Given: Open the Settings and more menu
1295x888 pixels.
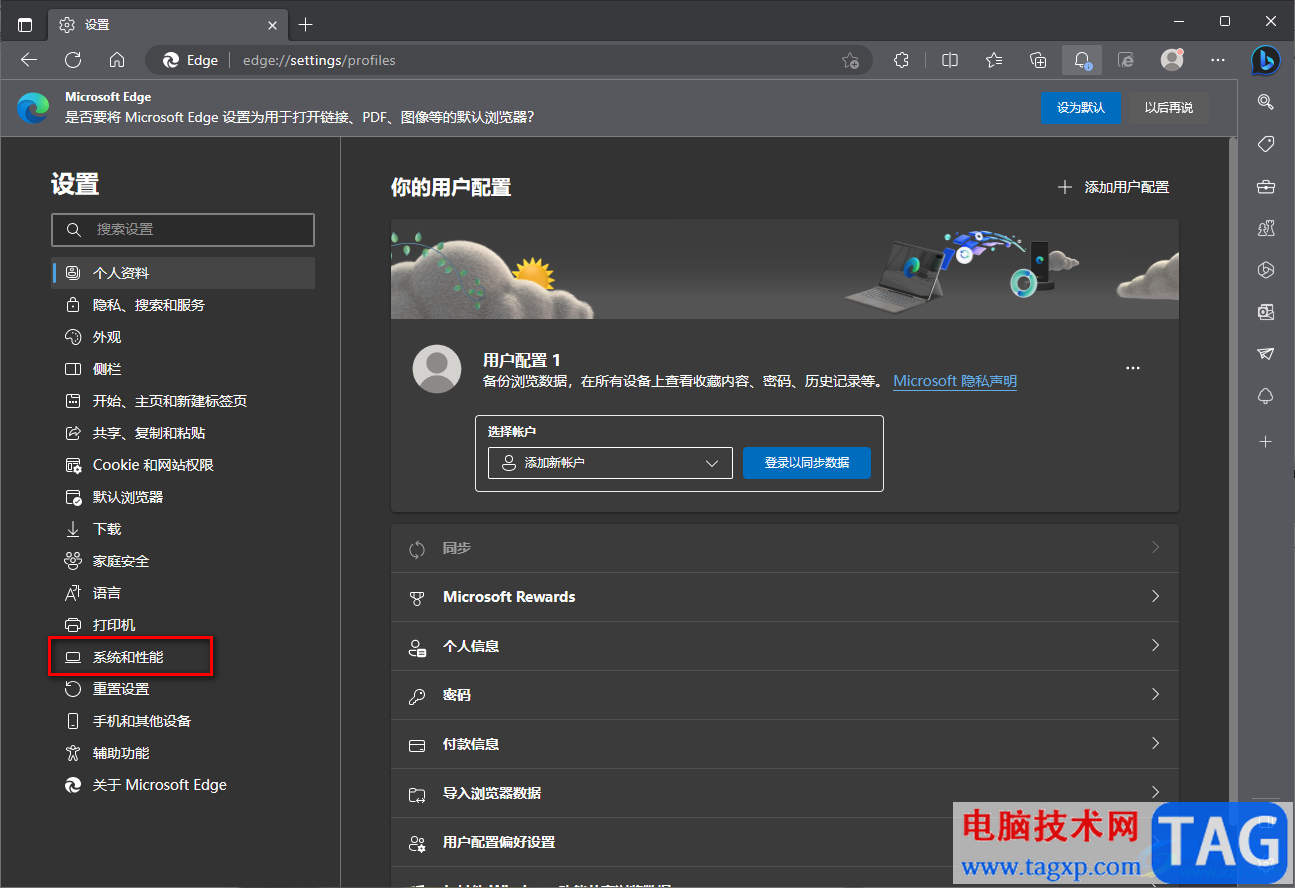Looking at the screenshot, I should 1218,60.
